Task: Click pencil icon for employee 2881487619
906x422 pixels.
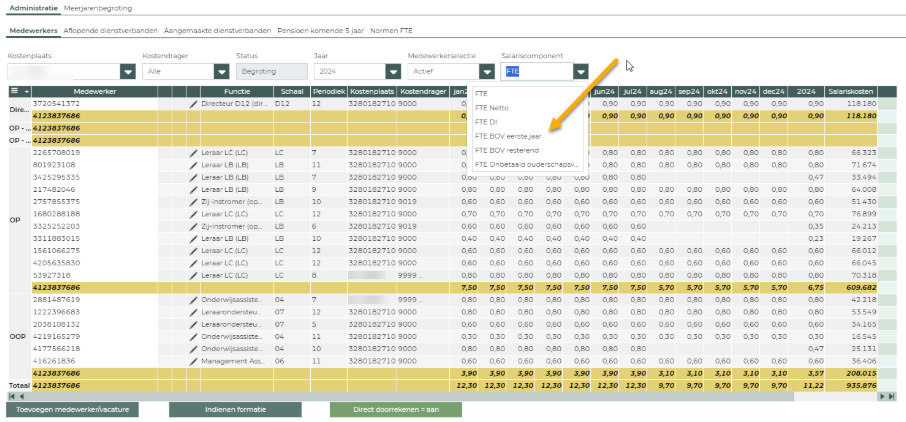Action: pyautogui.click(x=194, y=299)
